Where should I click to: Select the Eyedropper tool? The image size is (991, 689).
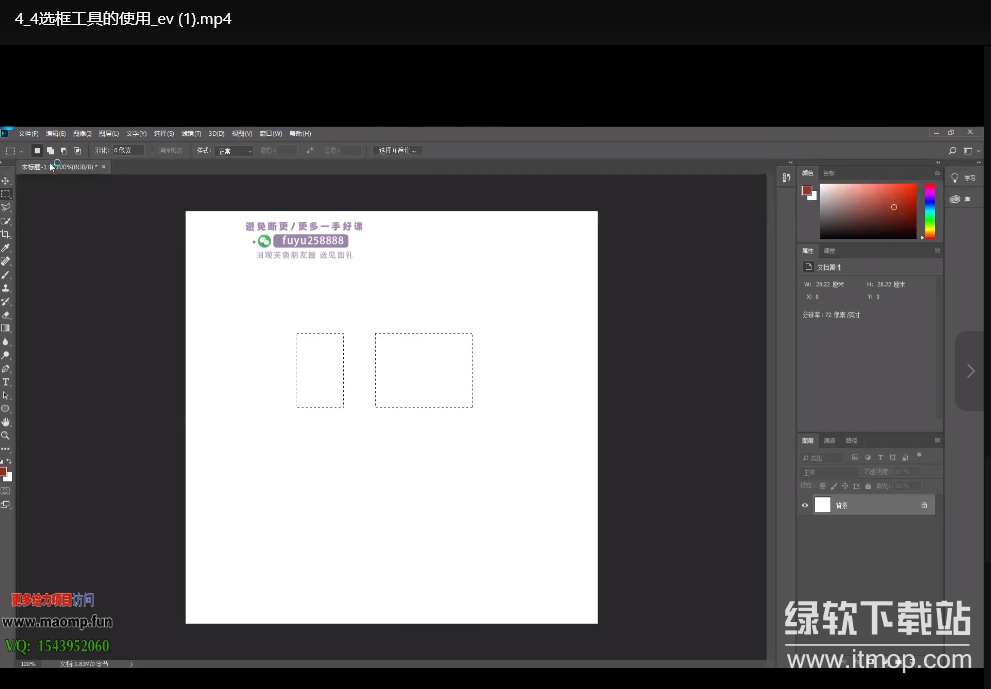[x=6, y=247]
